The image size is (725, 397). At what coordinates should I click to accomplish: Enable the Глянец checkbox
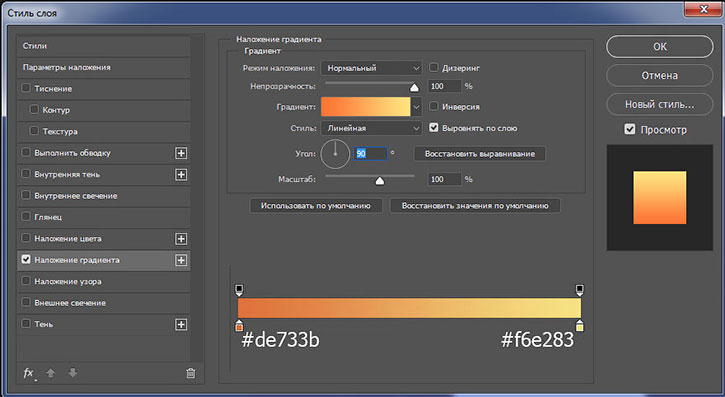[x=26, y=216]
